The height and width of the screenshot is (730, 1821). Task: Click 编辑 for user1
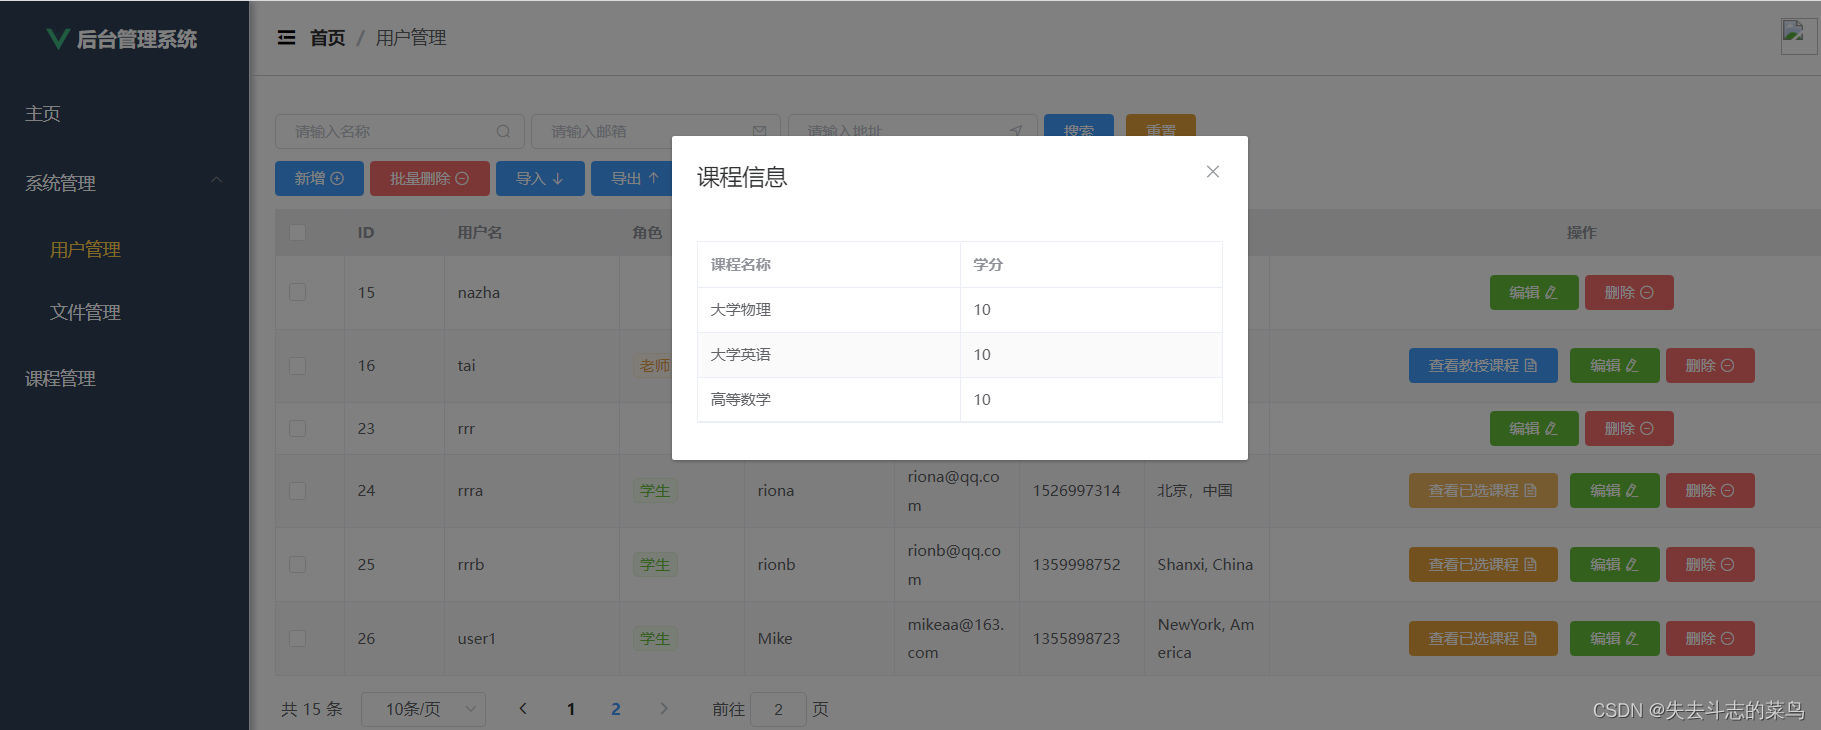[1614, 639]
